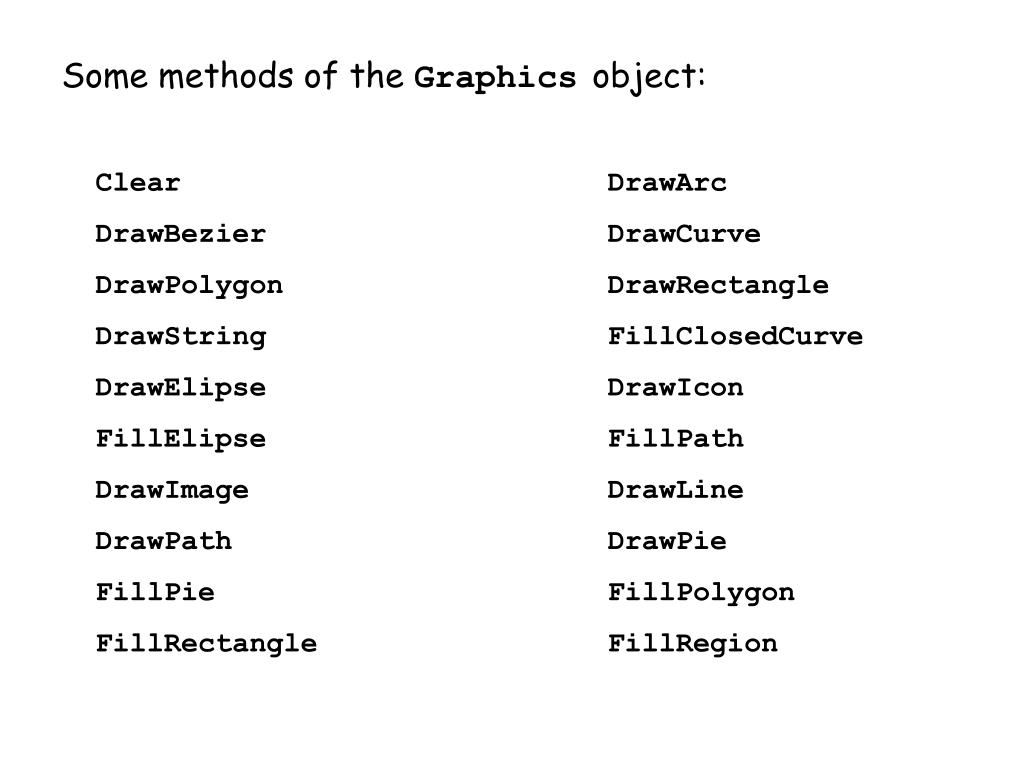The image size is (1024, 768).
Task: Click the DrawElipse method
Action: click(181, 388)
